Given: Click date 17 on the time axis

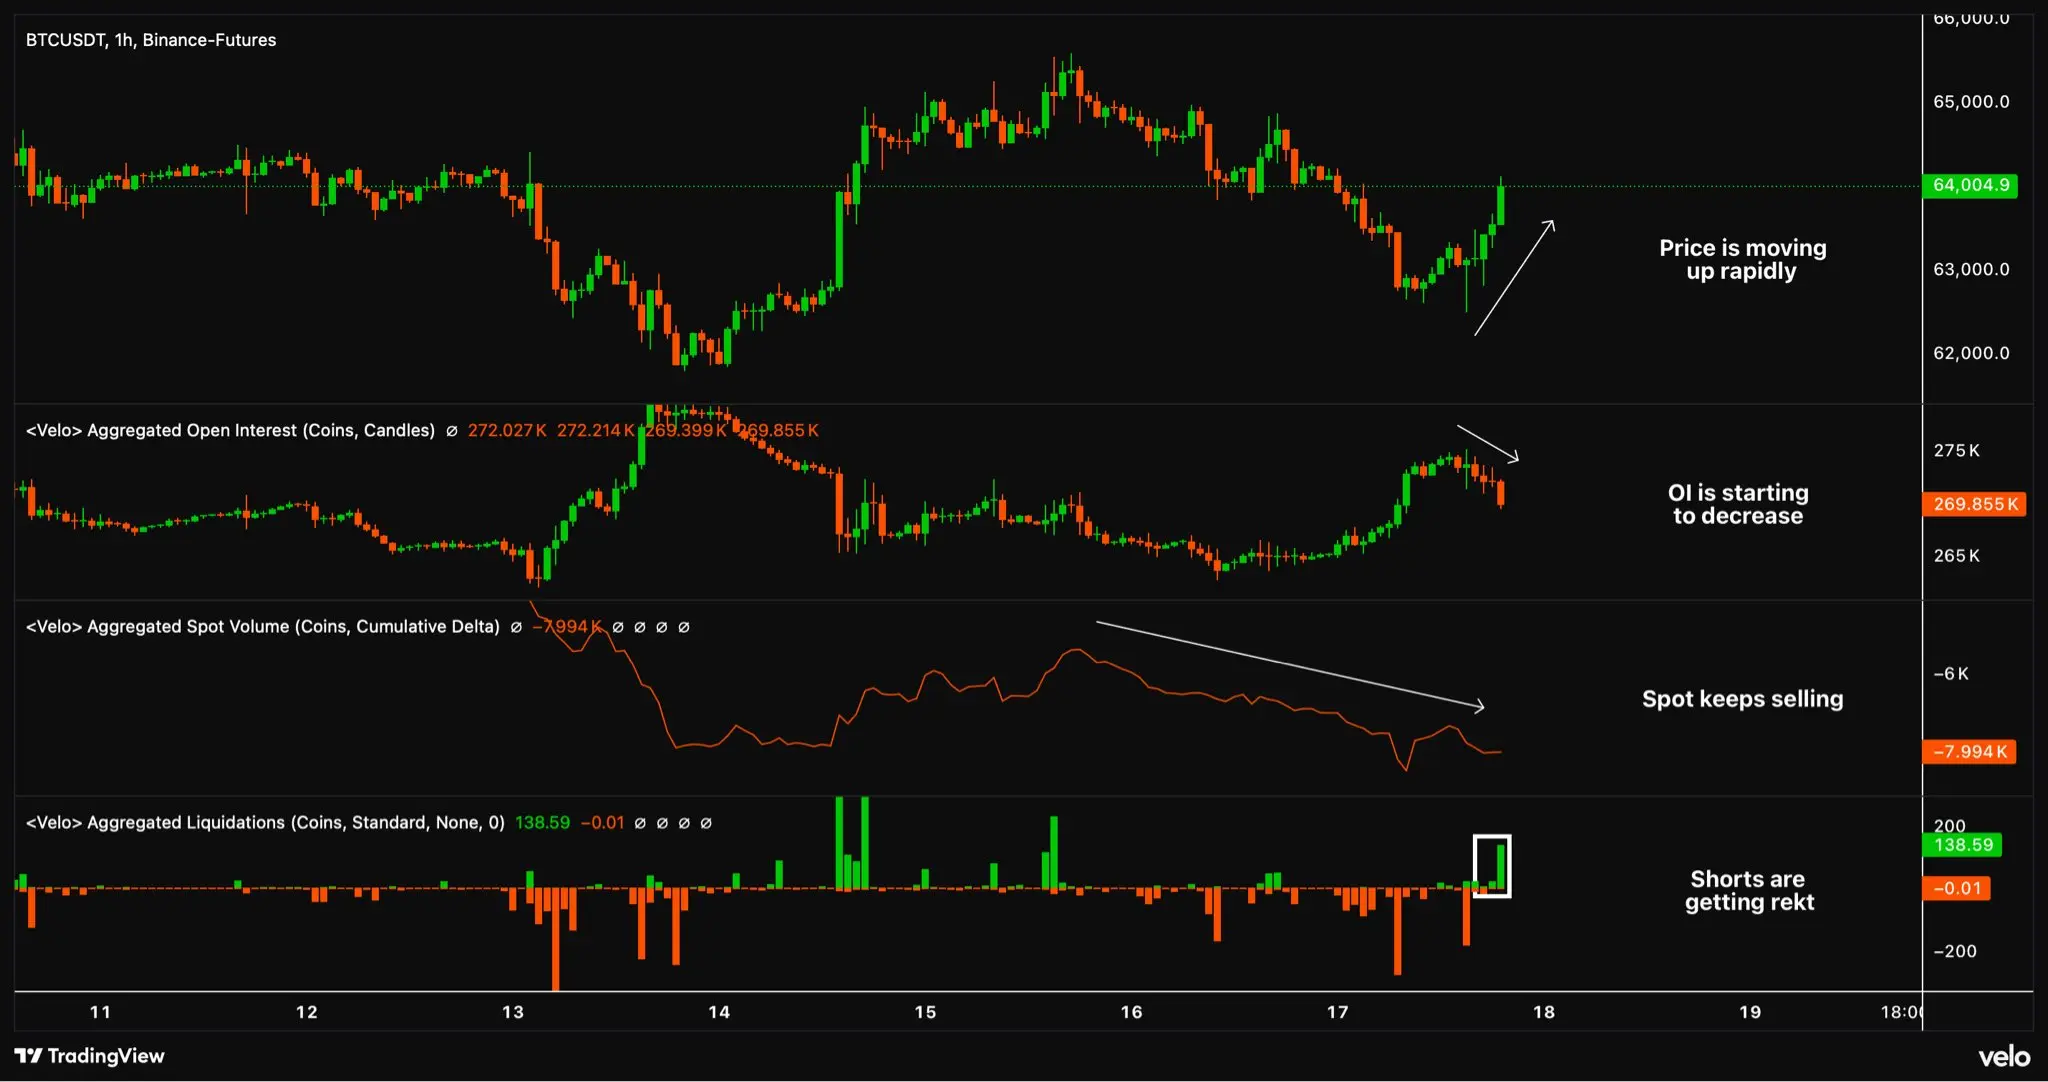Looking at the screenshot, I should [1337, 1012].
